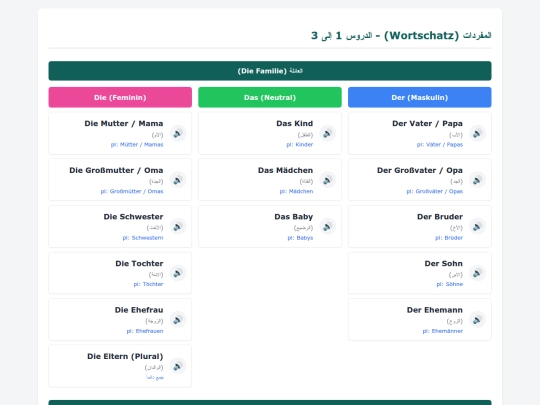Click plural text pl: Söhne
The image size is (540, 405).
pyautogui.click(x=450, y=284)
